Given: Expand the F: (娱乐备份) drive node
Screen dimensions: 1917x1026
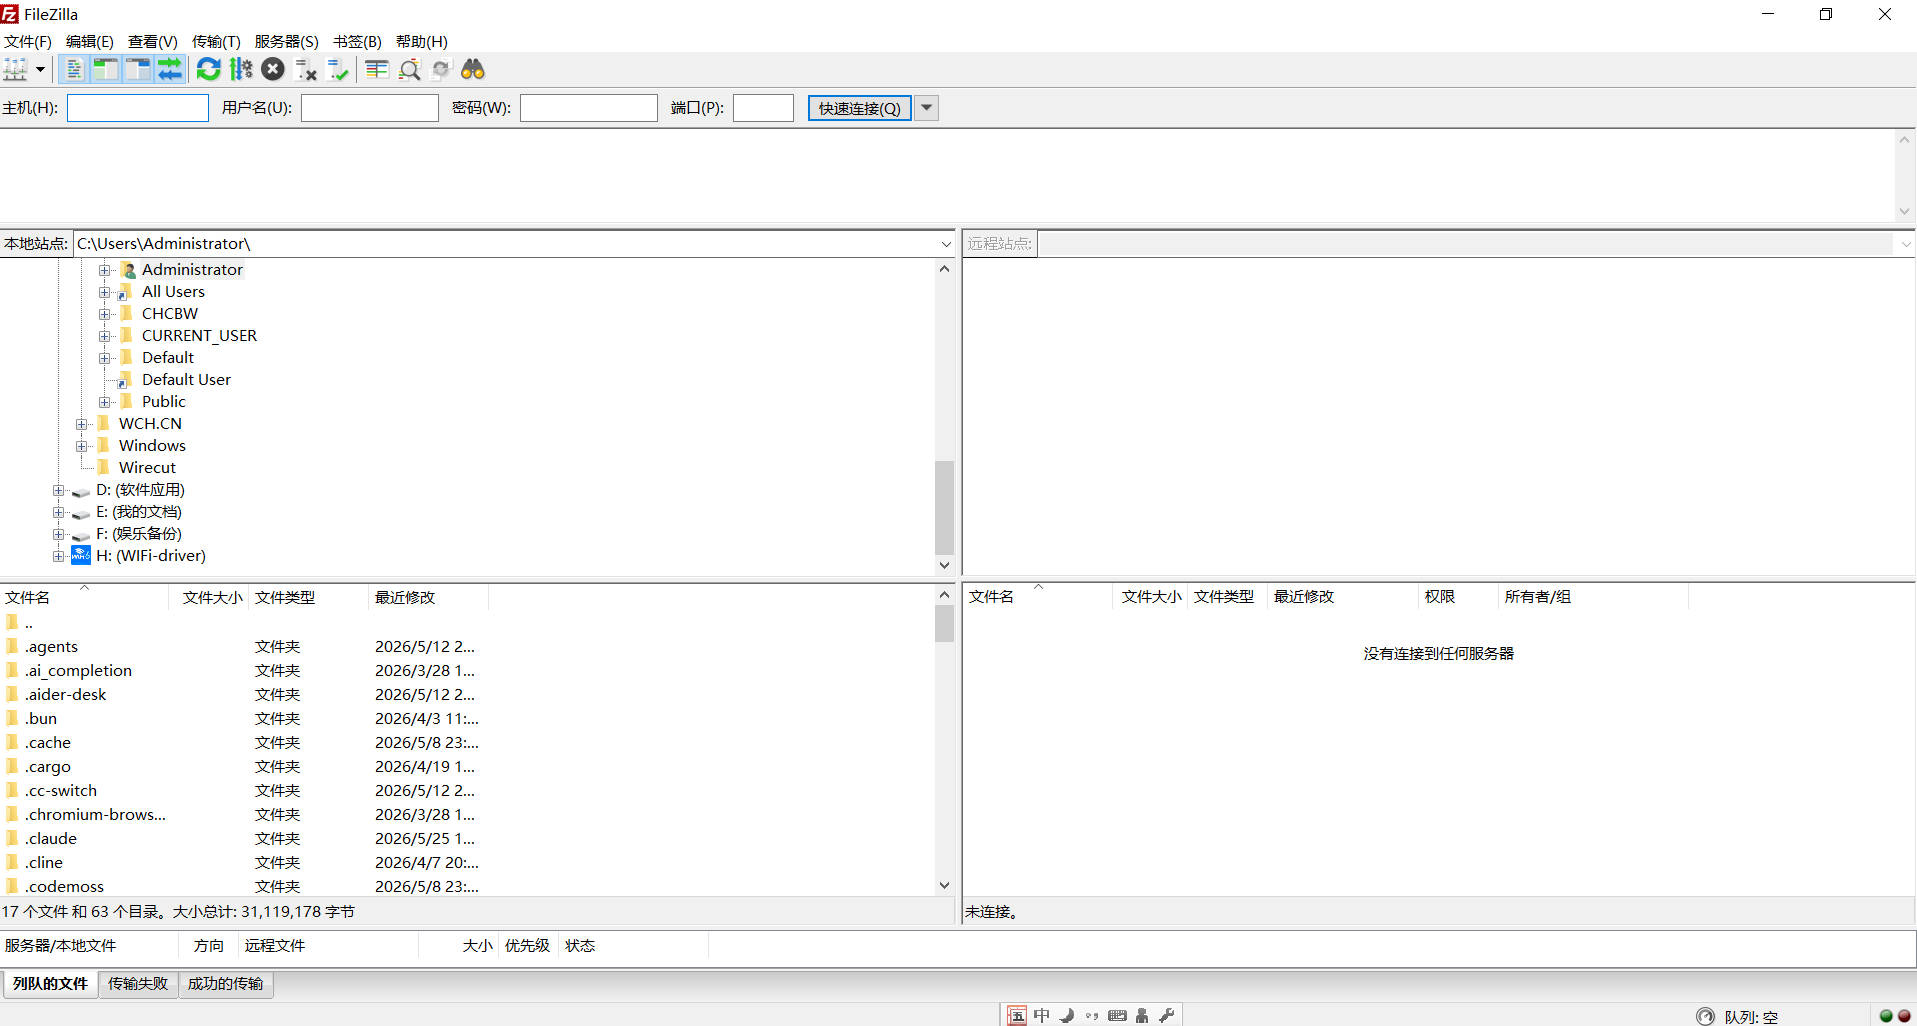Looking at the screenshot, I should (x=58, y=534).
